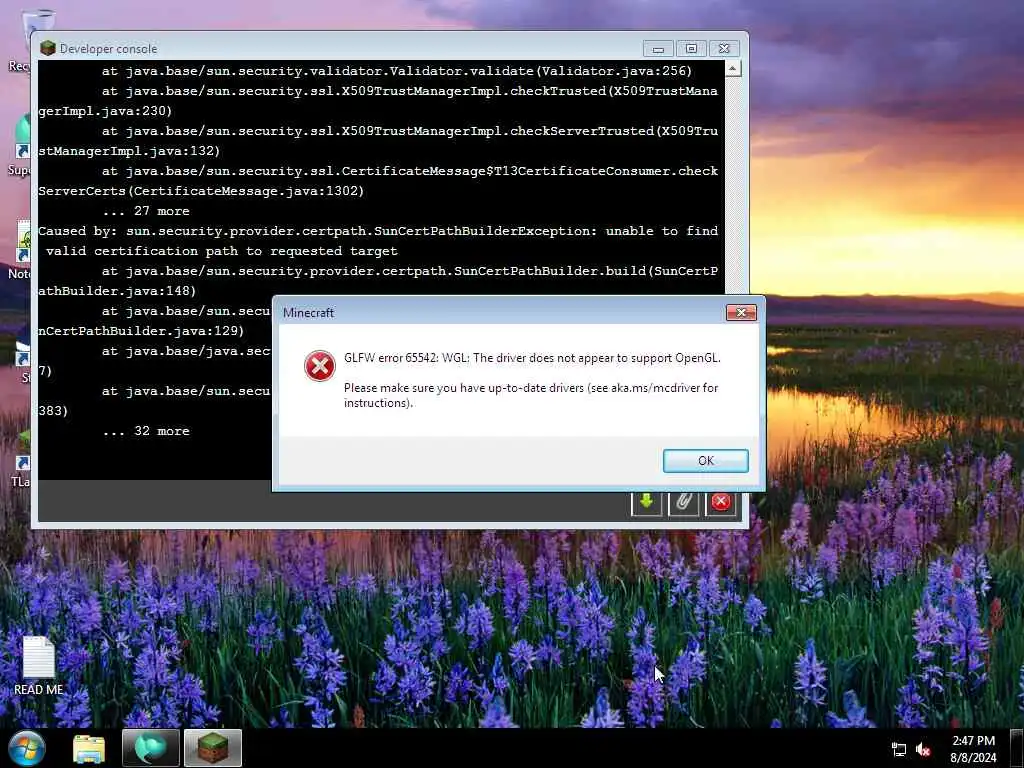Close the Developer console window
Viewport: 1024px width, 768px height.
[724, 49]
